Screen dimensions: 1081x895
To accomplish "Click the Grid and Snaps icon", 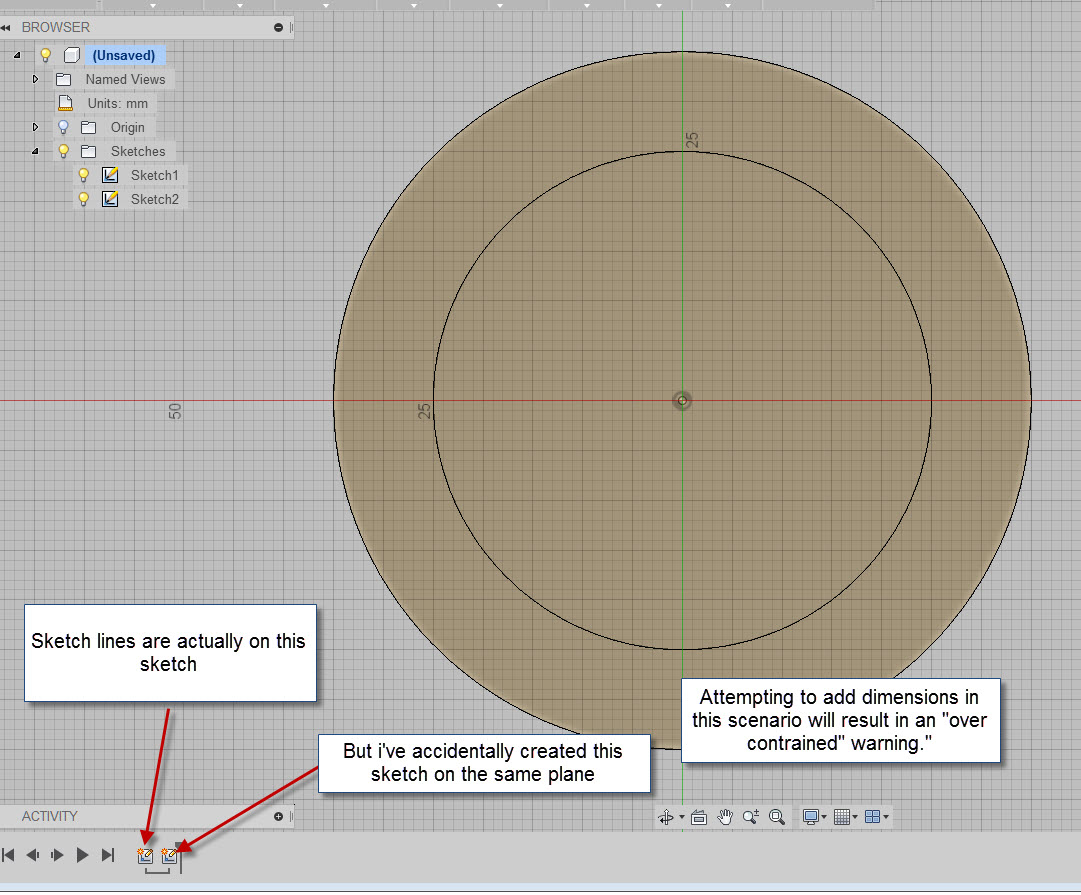I will coord(842,817).
